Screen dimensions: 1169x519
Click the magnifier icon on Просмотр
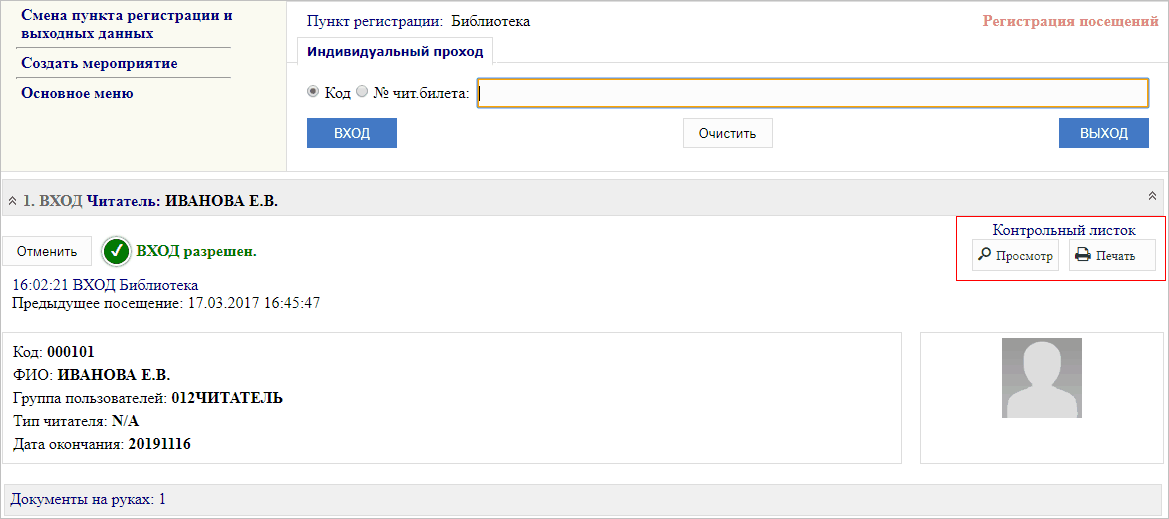(x=983, y=256)
